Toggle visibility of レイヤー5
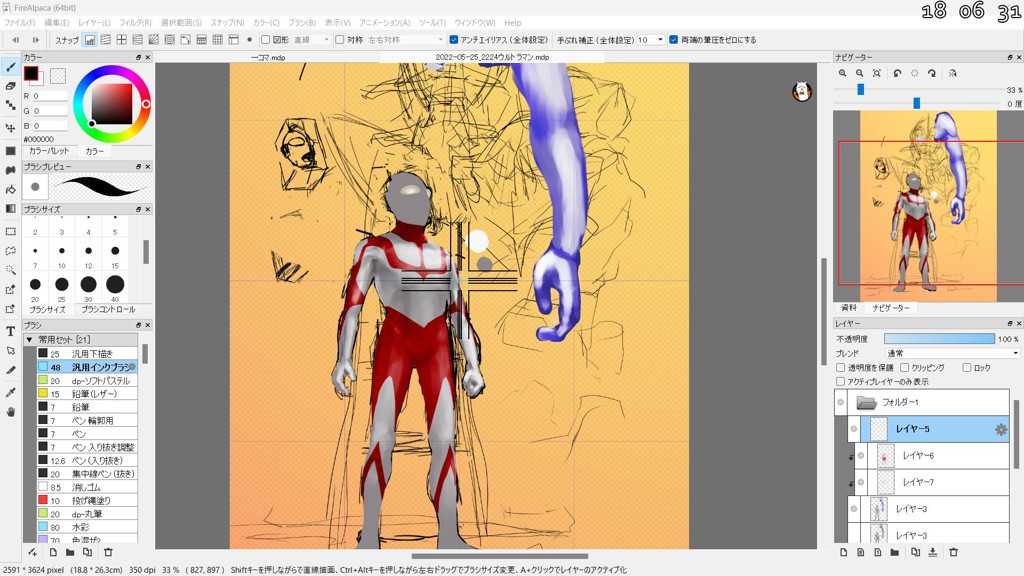Screen dimensions: 1024x576 (x=854, y=429)
